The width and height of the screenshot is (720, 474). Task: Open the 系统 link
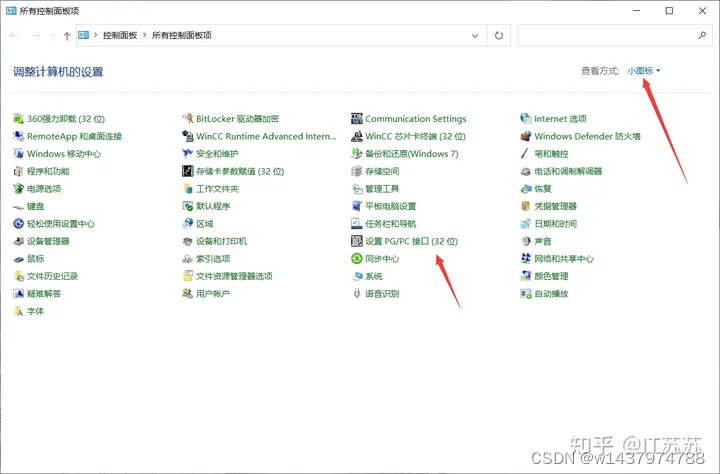coord(374,276)
